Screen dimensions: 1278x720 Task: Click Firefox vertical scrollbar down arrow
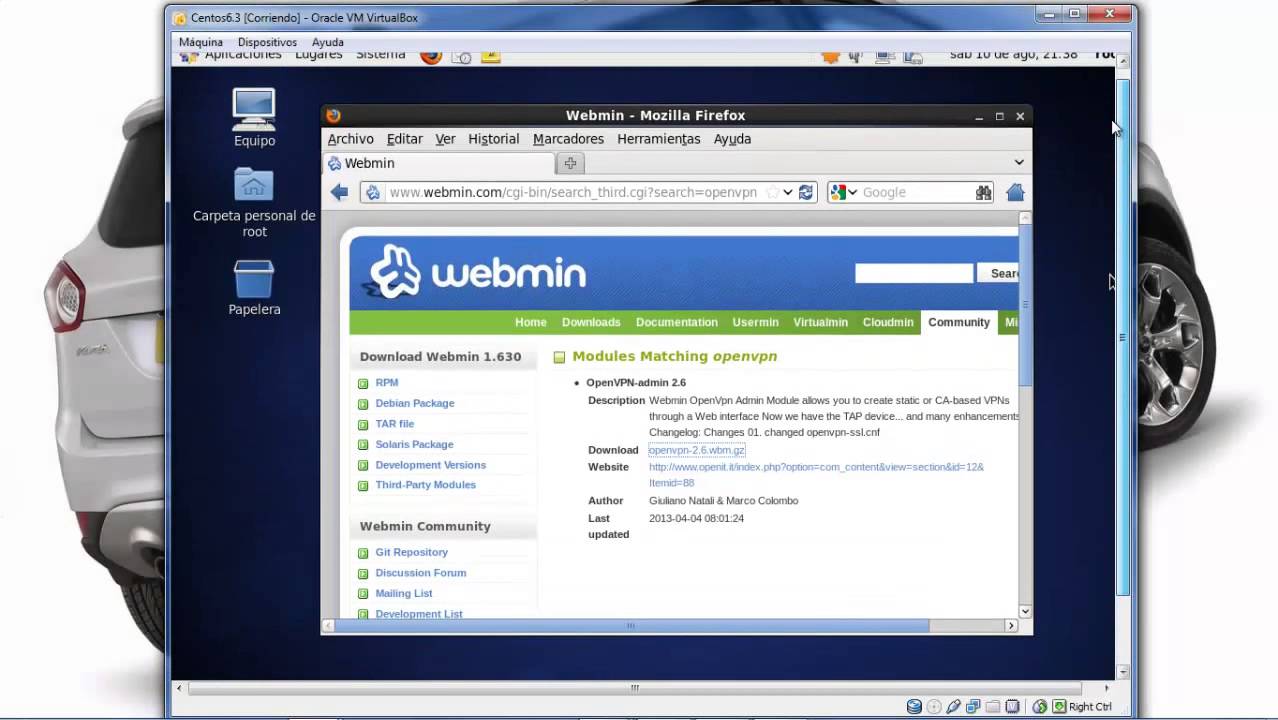[1025, 611]
